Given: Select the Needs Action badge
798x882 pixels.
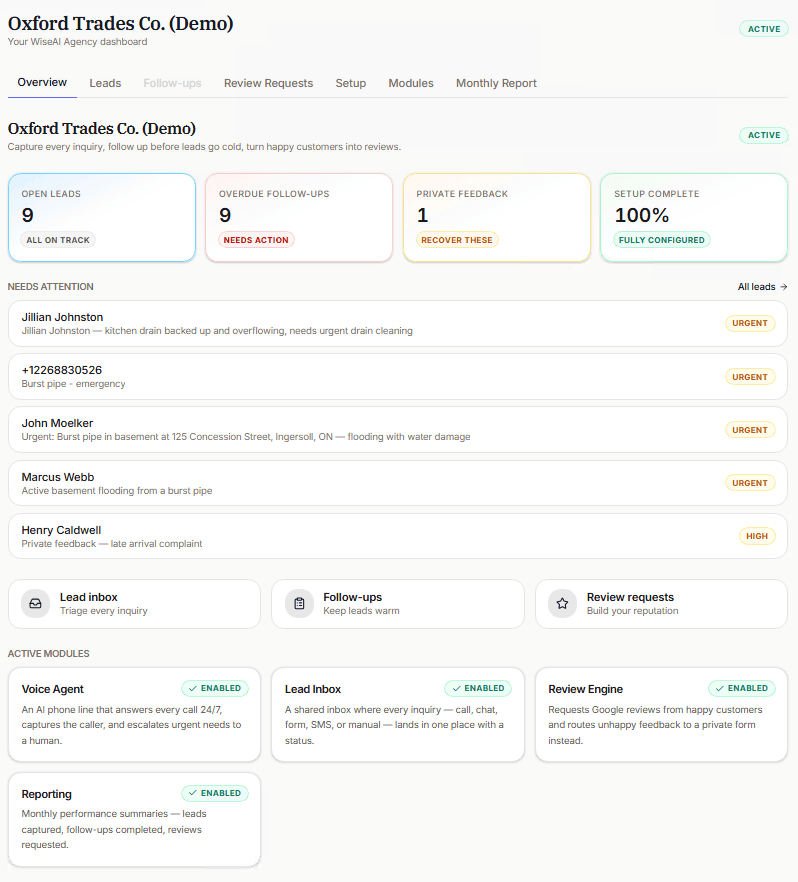Looking at the screenshot, I should point(256,240).
